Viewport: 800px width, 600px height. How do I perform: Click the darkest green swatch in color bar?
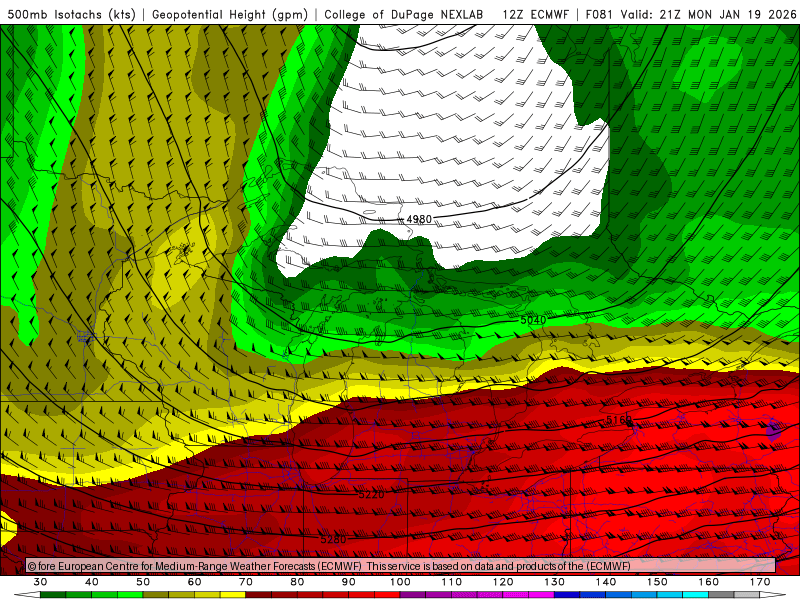[x=53, y=596]
